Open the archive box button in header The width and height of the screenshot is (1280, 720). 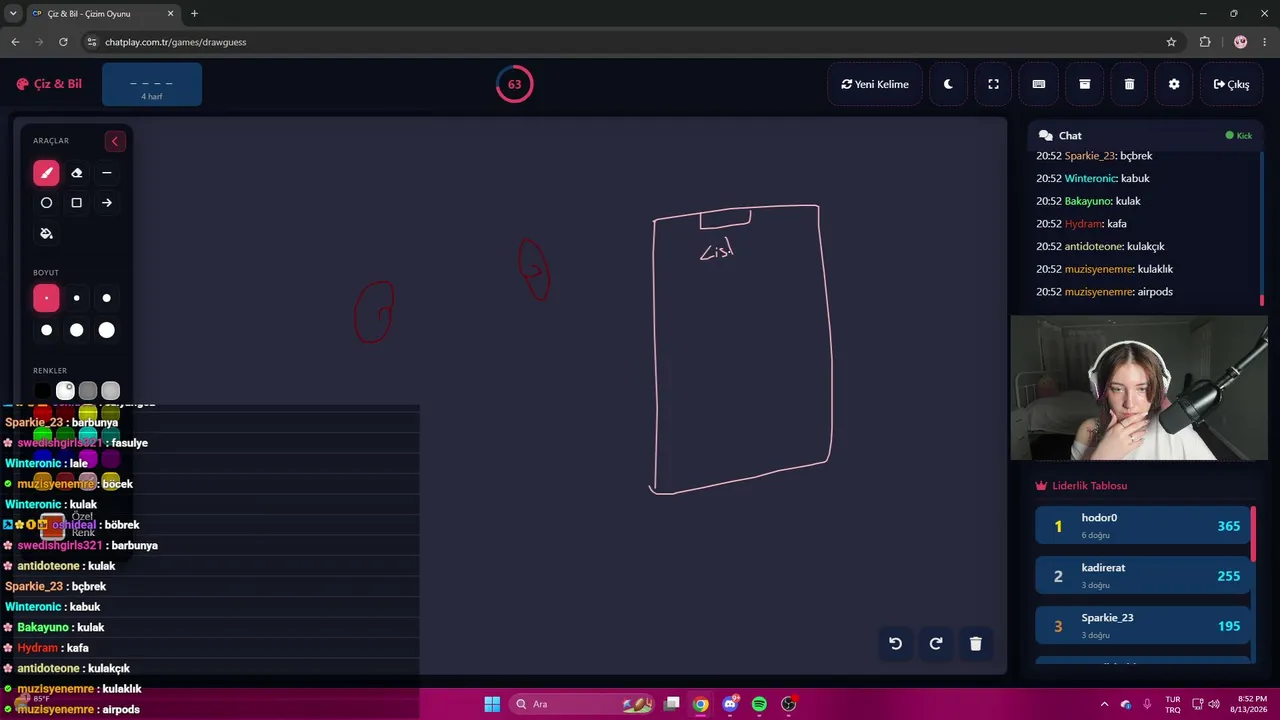[1084, 85]
